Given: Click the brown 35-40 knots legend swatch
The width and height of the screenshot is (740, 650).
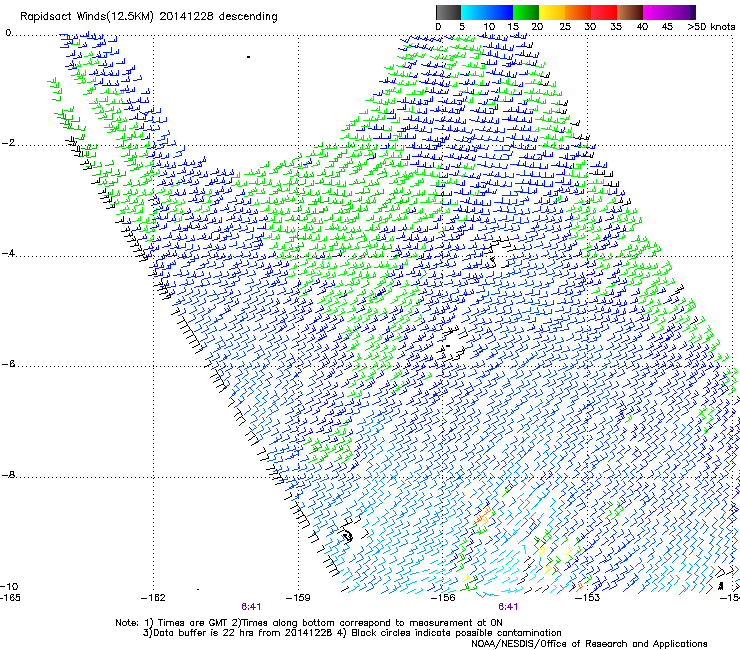Looking at the screenshot, I should click(x=630, y=12).
